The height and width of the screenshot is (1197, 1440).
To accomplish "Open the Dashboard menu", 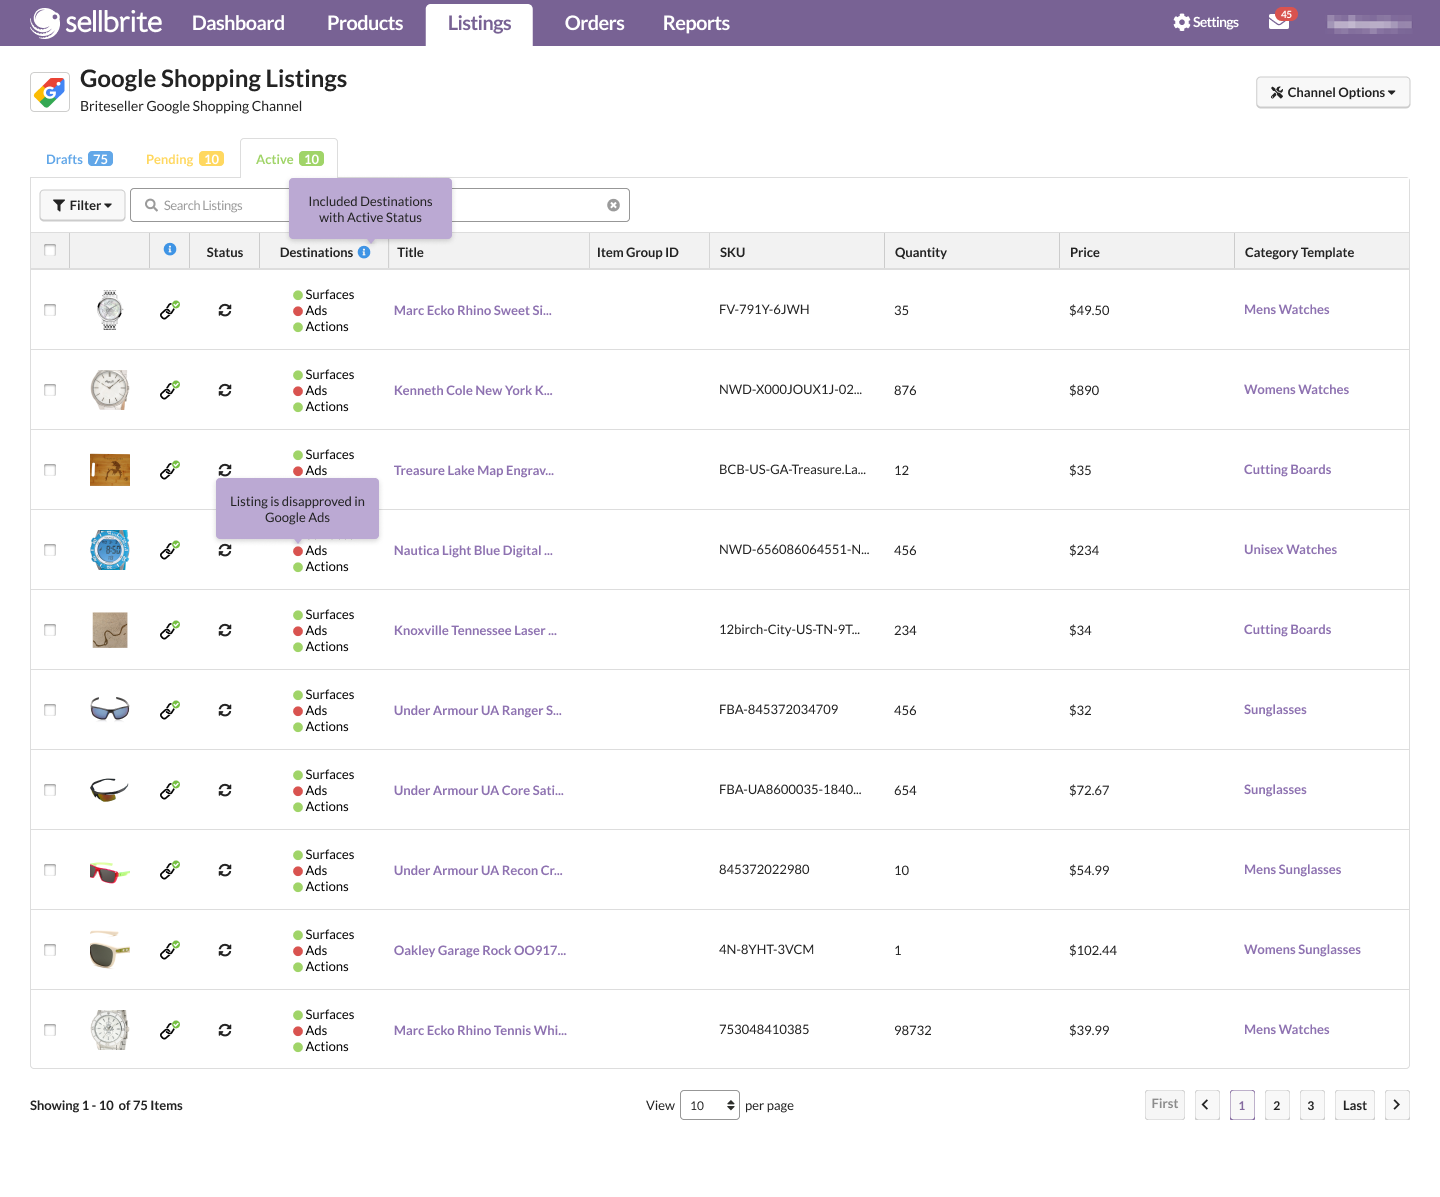I will [238, 23].
